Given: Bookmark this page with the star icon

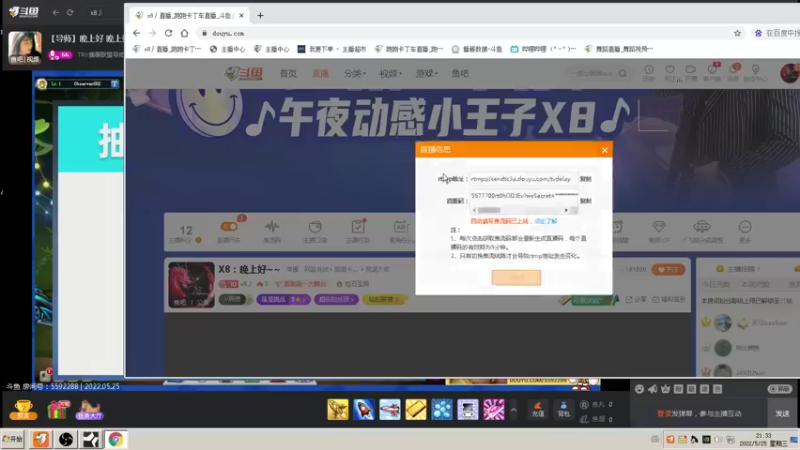Looking at the screenshot, I should tap(737, 33).
